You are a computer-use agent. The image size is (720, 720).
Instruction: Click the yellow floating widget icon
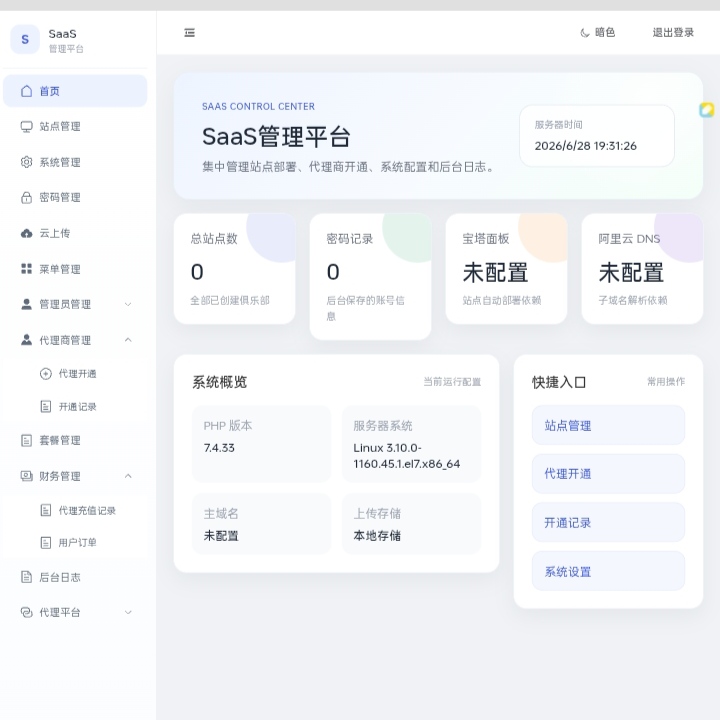pos(707,110)
